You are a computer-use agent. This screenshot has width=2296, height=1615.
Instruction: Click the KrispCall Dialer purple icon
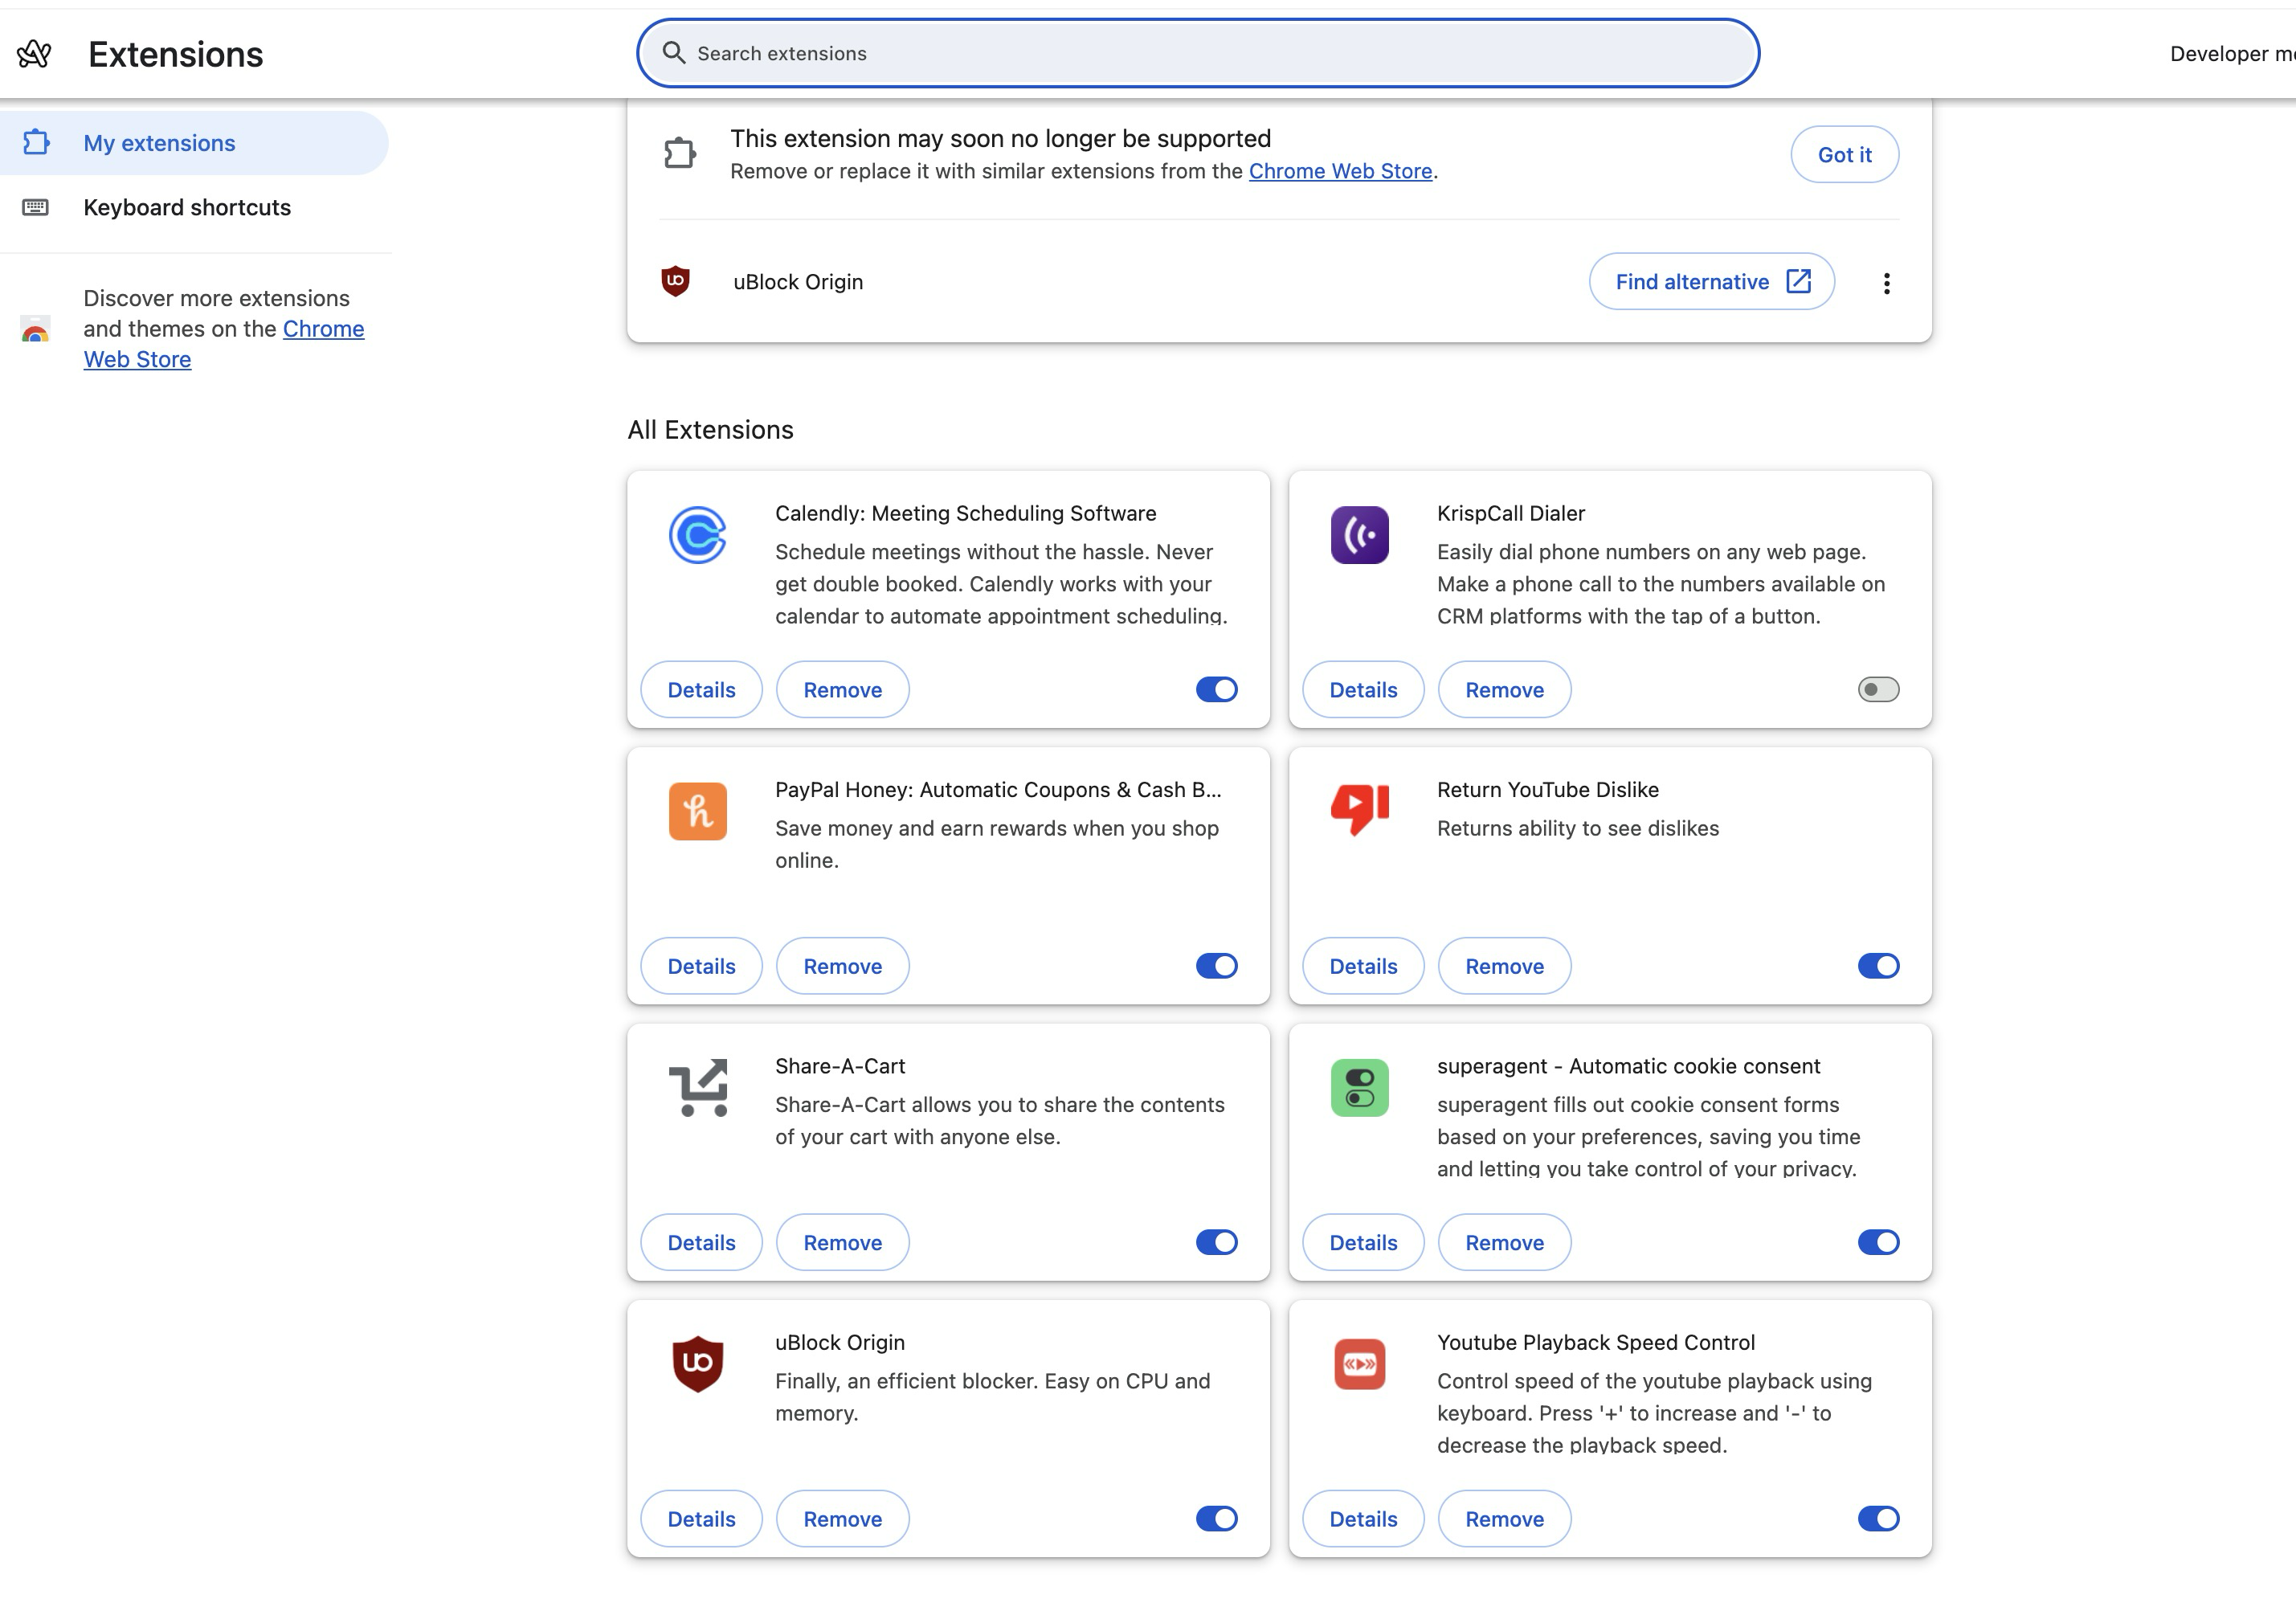click(1359, 535)
